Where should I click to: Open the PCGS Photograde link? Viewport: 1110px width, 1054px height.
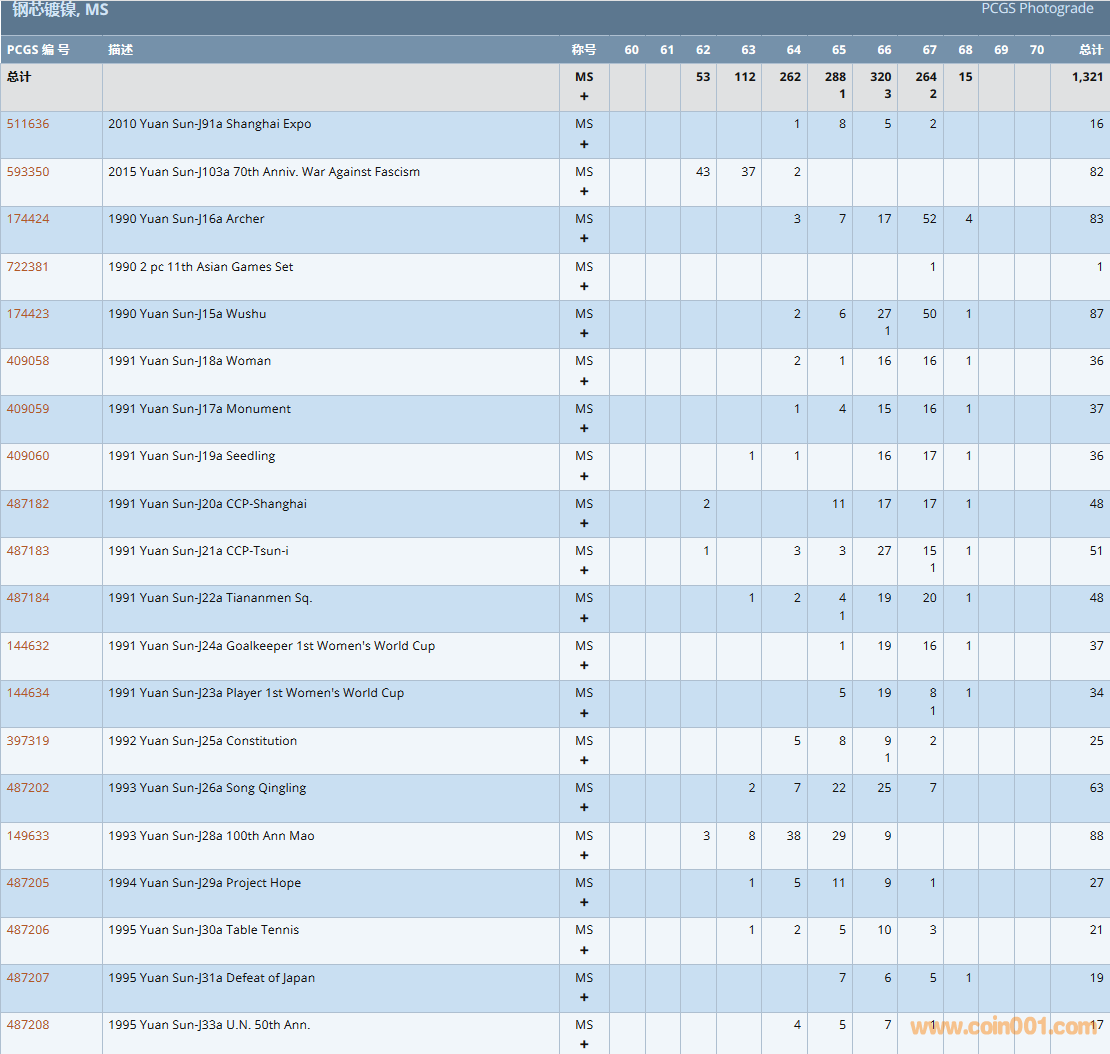(1036, 9)
